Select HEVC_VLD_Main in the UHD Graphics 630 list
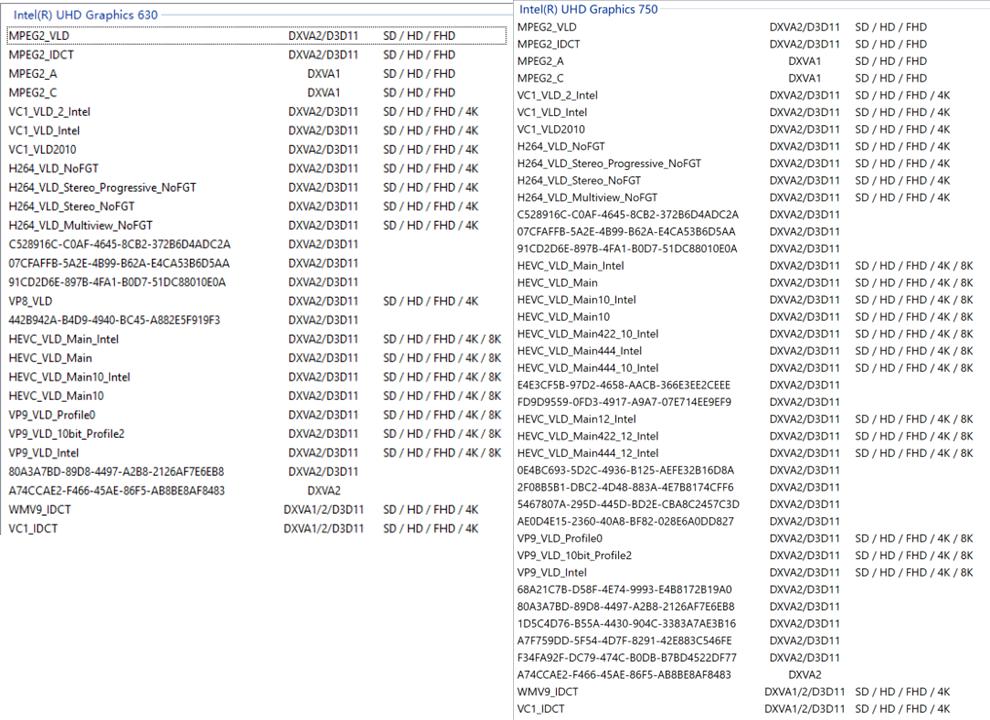Image resolution: width=990 pixels, height=720 pixels. tap(257, 358)
